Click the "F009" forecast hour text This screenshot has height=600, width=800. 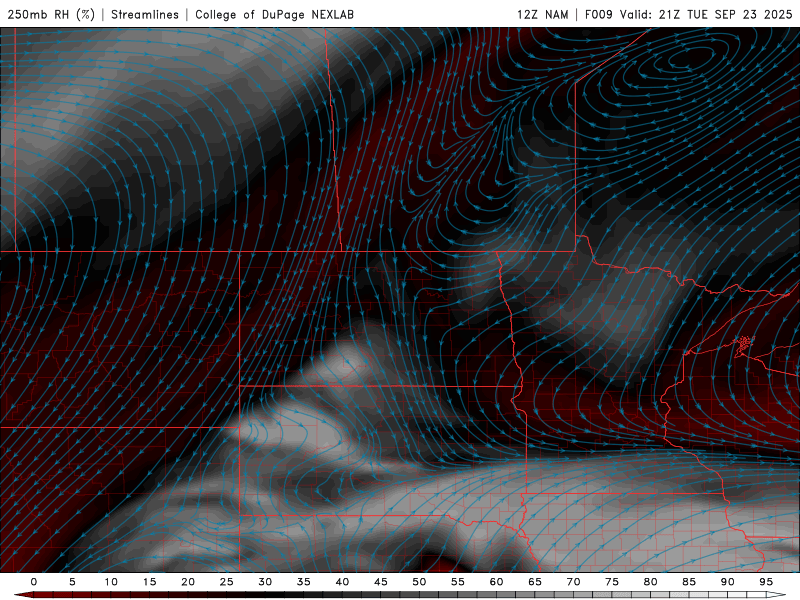598,14
